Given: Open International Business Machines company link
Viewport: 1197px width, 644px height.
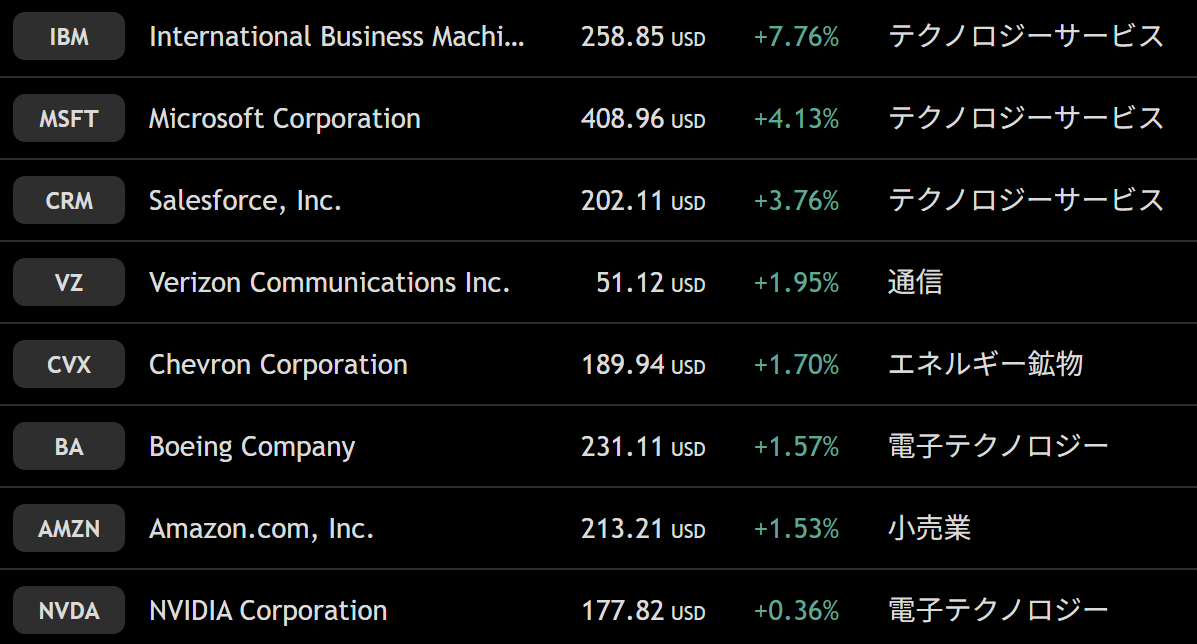Looking at the screenshot, I should tap(336, 37).
